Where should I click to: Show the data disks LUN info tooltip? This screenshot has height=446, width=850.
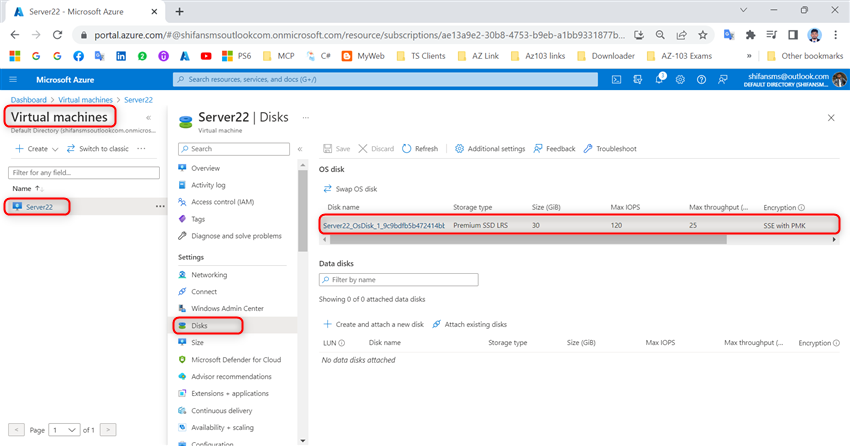click(342, 343)
